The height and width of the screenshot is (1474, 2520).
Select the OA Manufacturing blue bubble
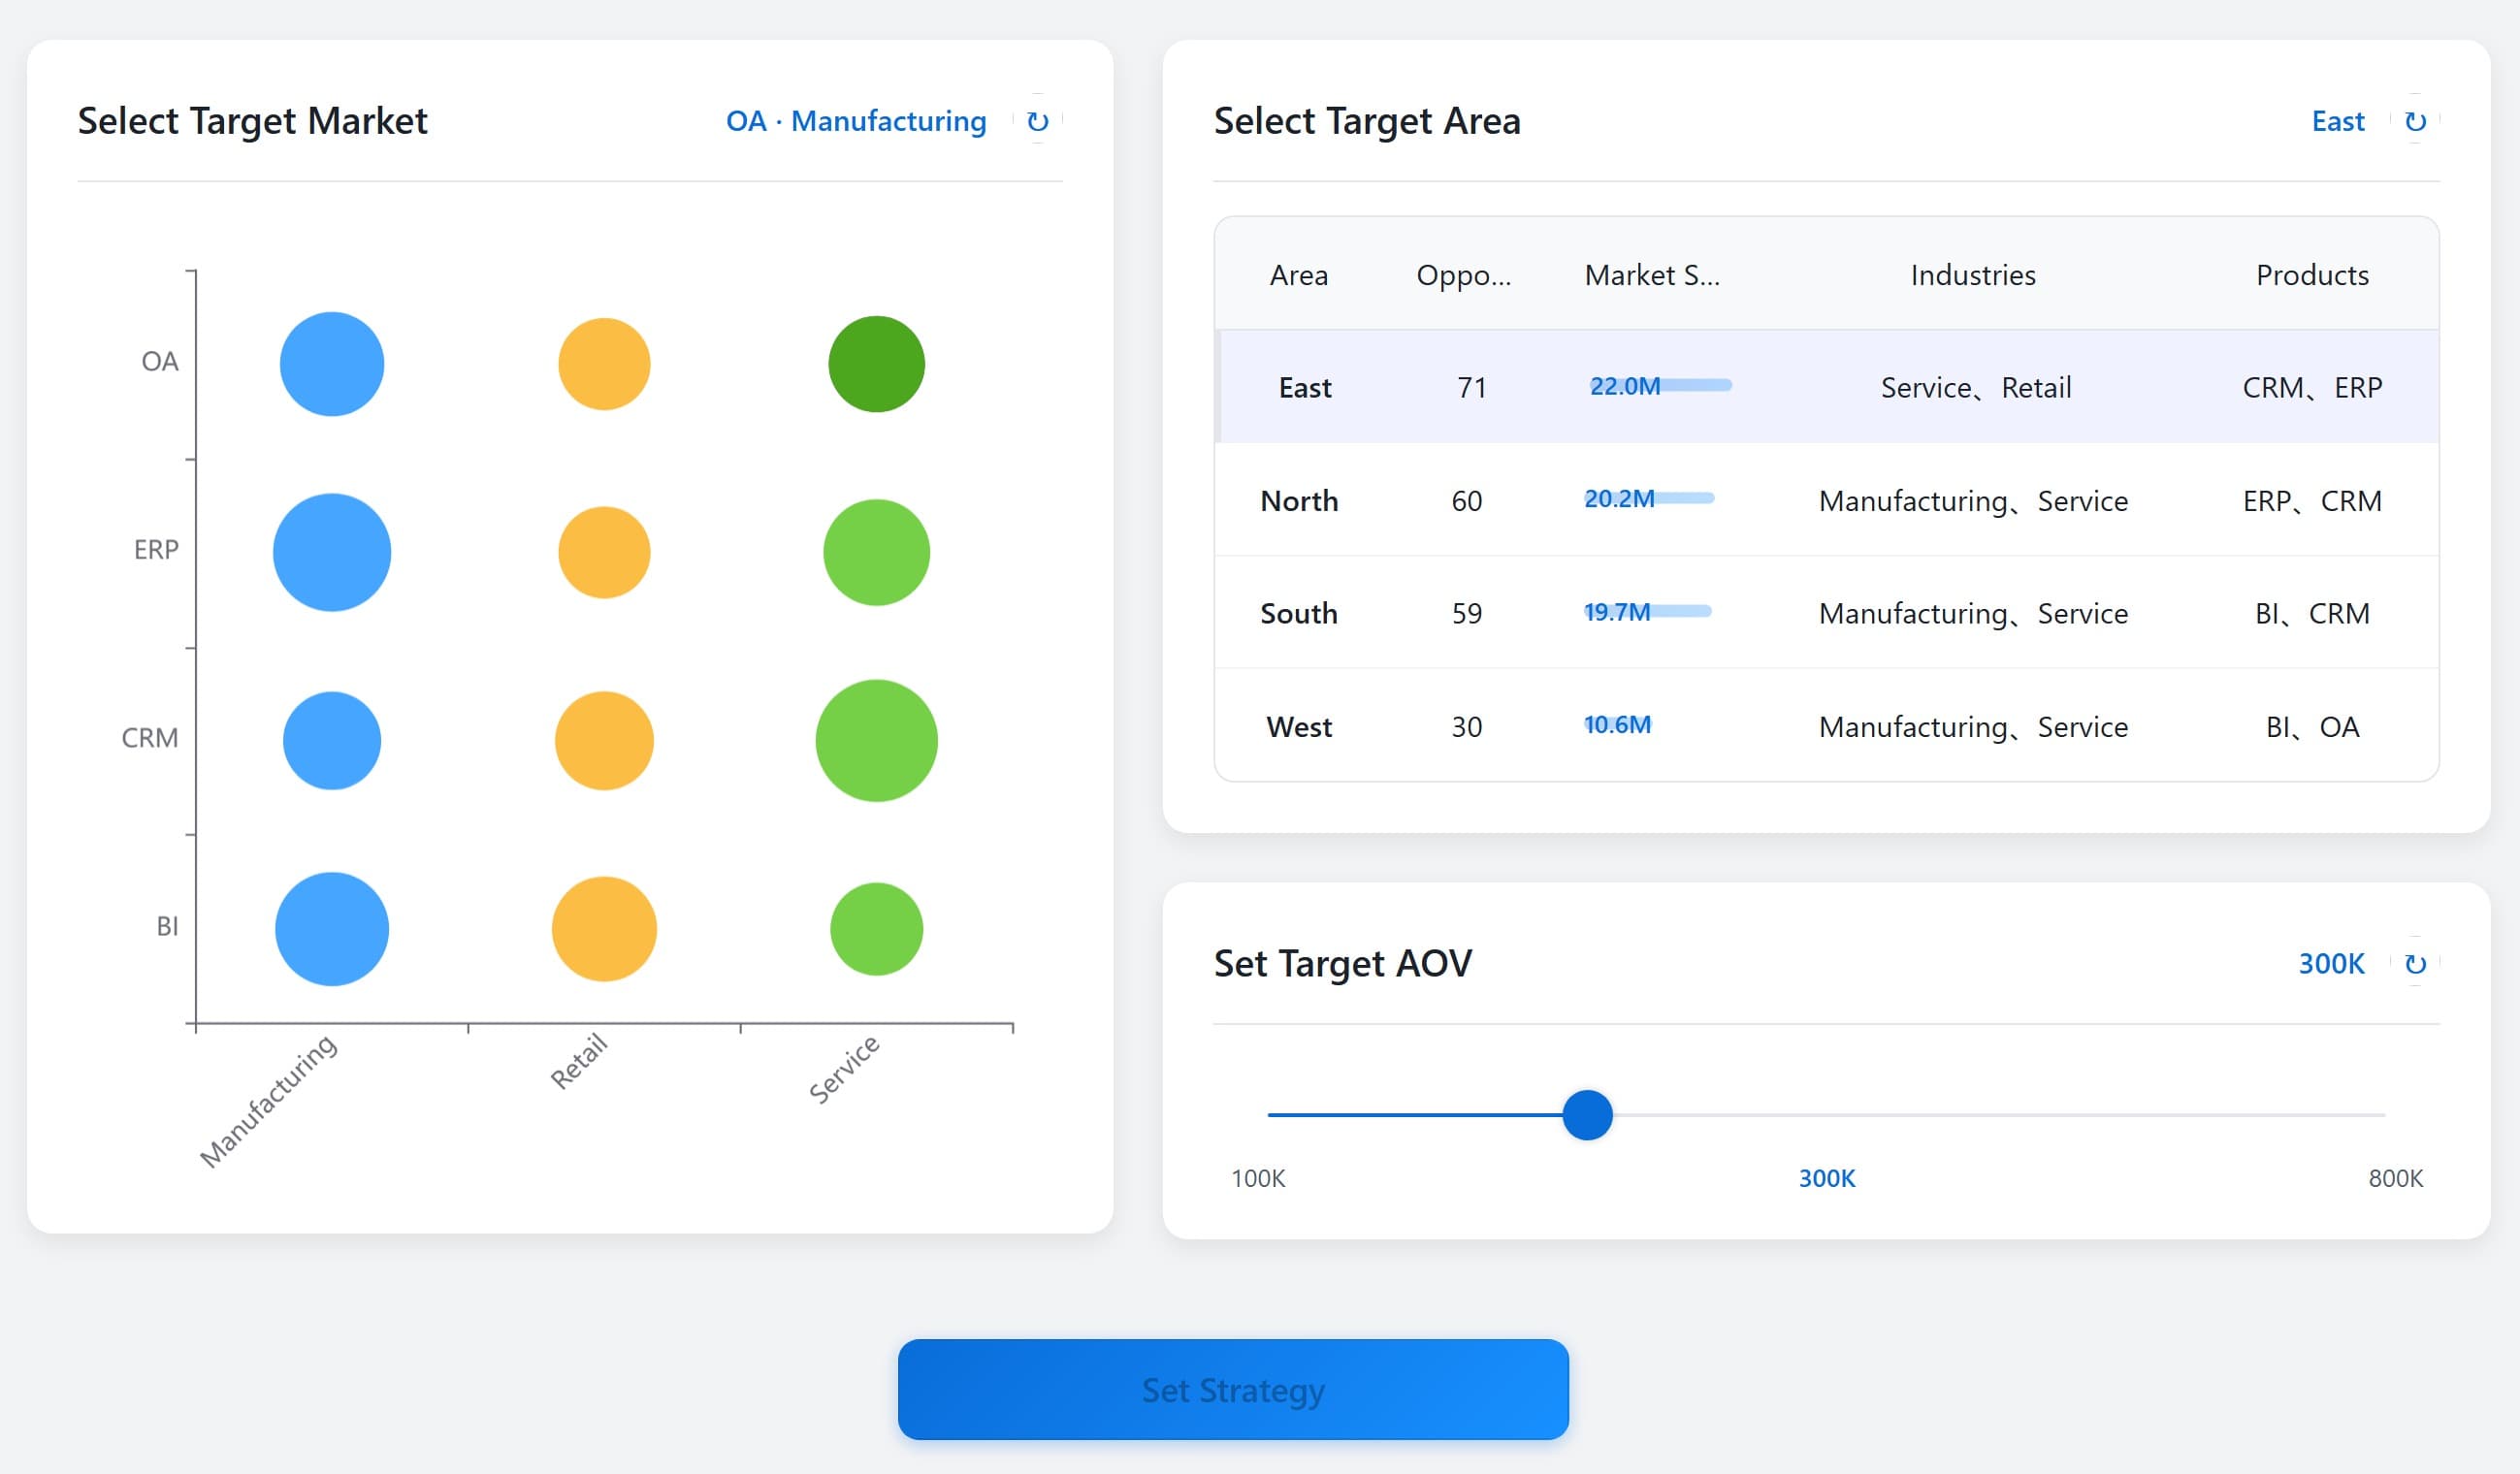click(x=331, y=364)
